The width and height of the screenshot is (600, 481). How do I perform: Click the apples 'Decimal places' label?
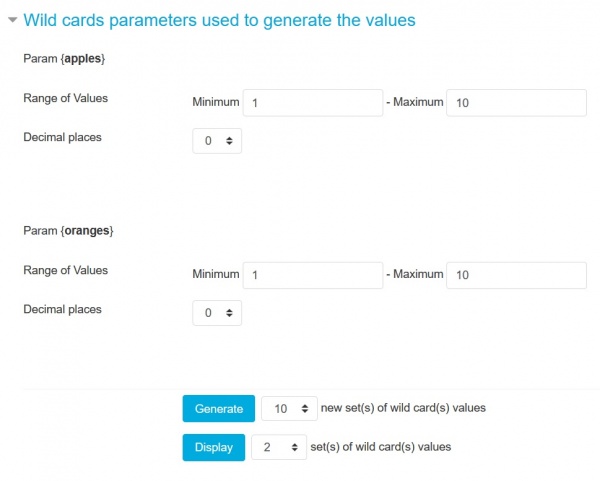(x=62, y=137)
